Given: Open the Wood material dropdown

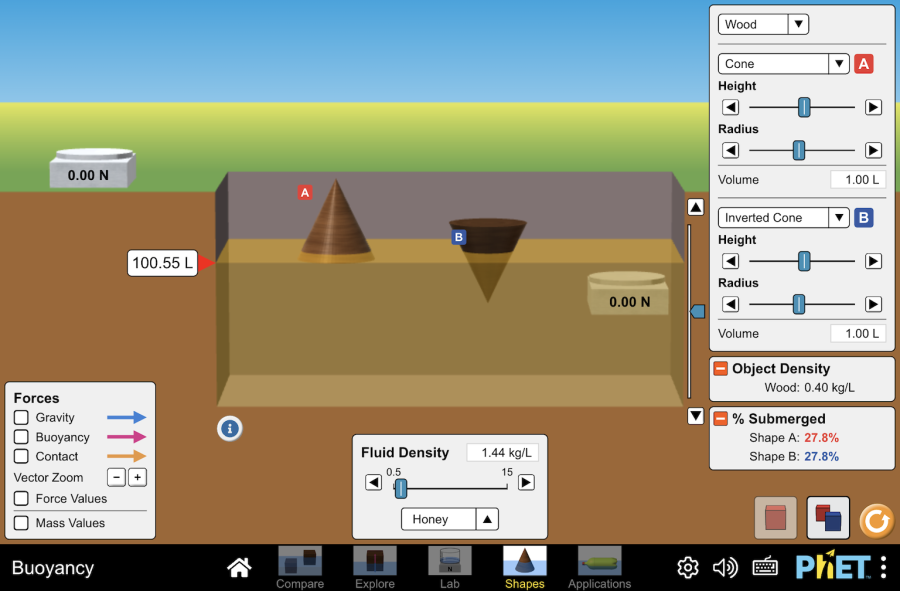Looking at the screenshot, I should click(763, 24).
